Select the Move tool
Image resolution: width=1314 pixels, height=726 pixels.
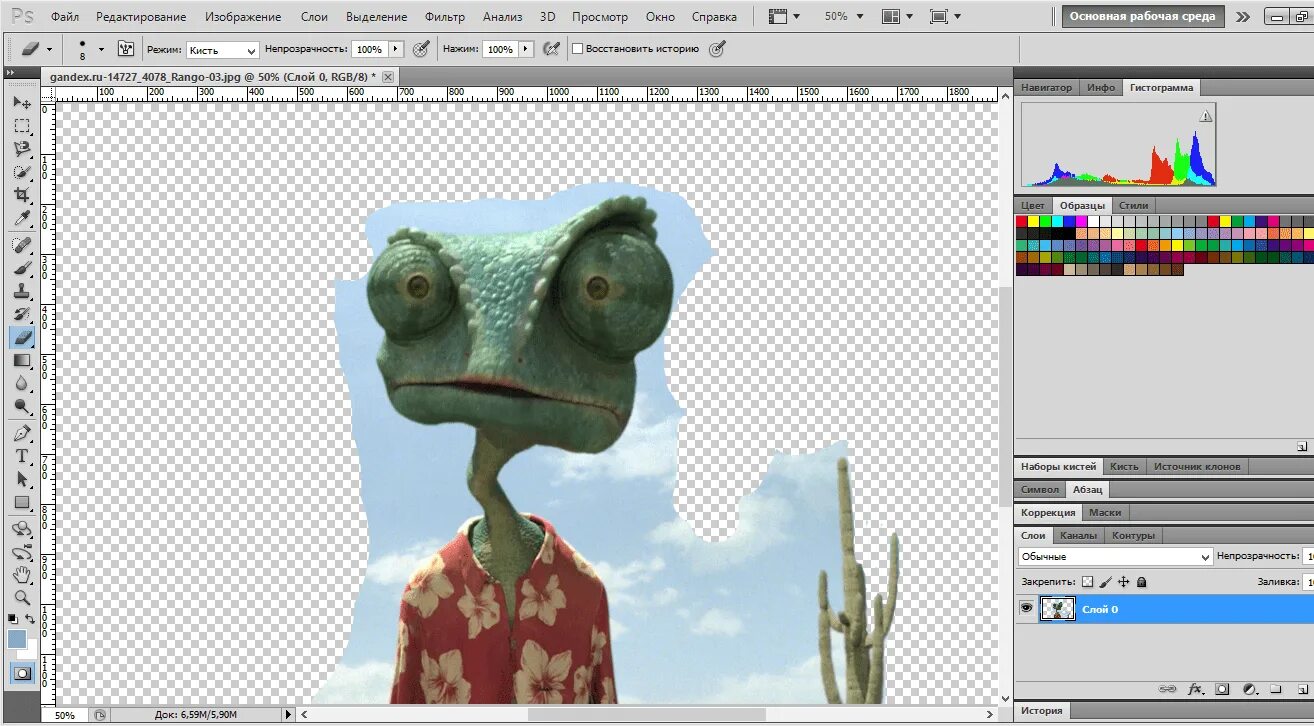(x=22, y=103)
